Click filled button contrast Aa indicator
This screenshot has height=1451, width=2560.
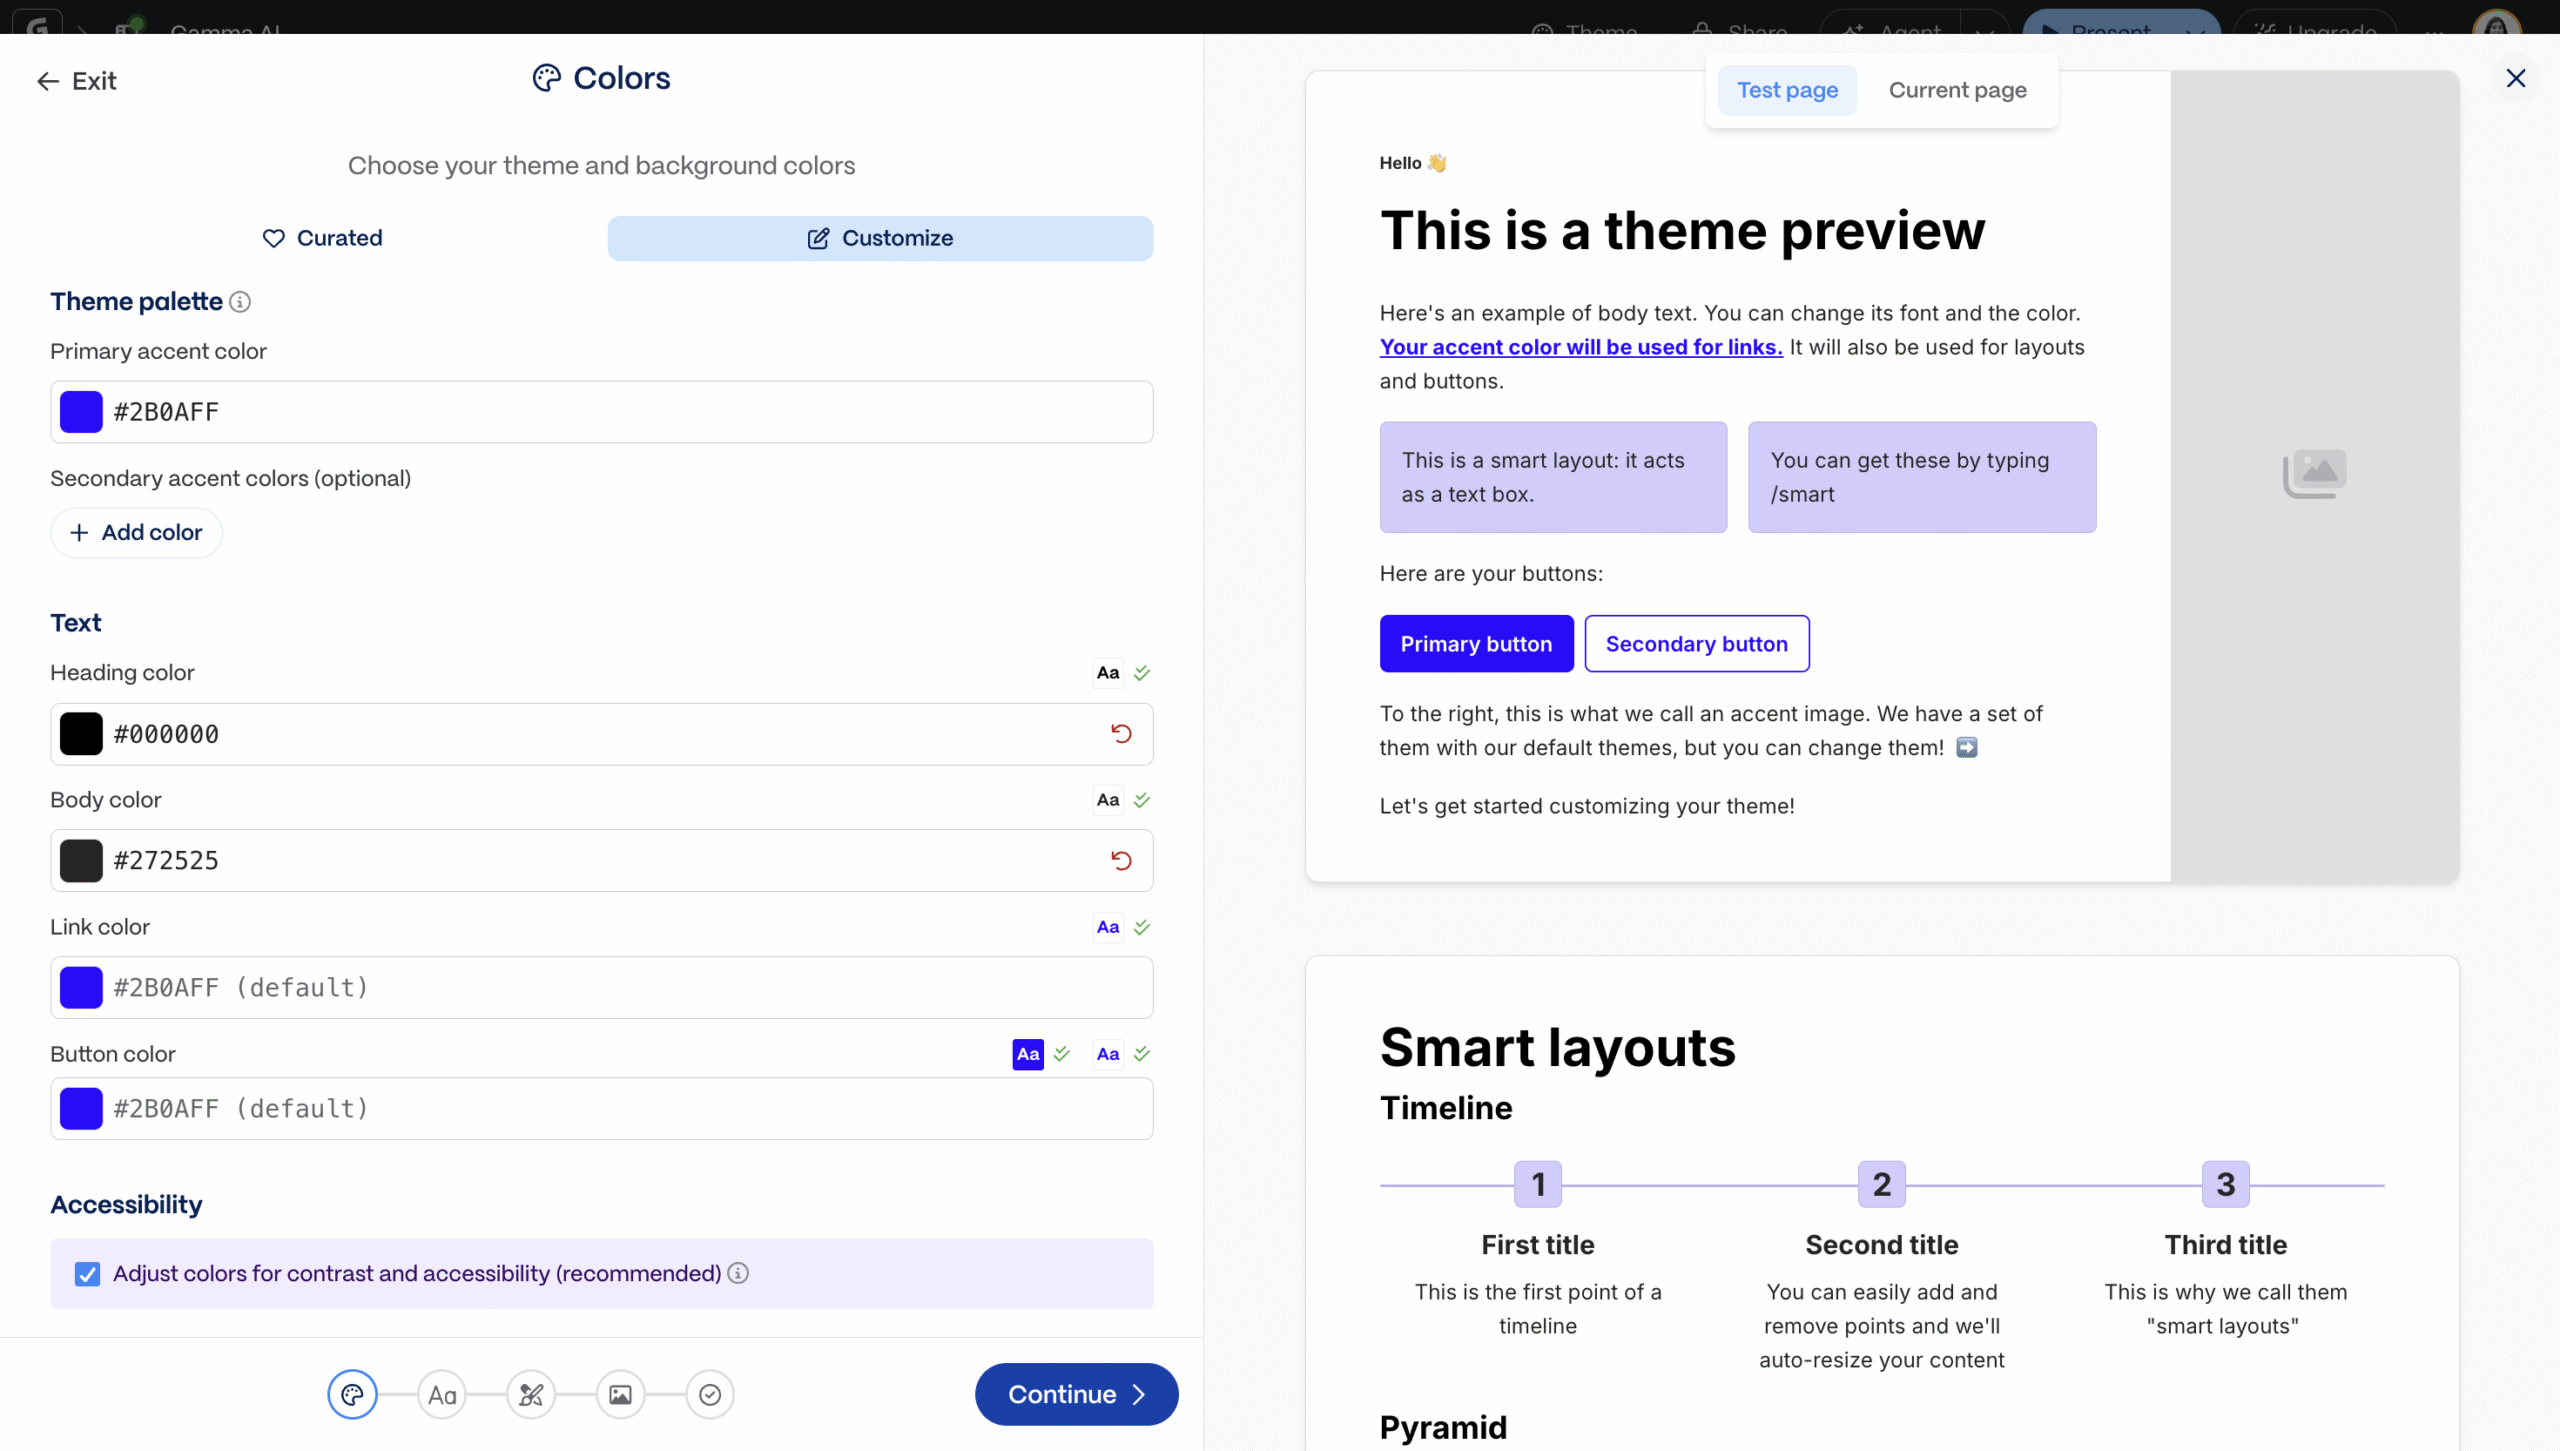pos(1028,1054)
